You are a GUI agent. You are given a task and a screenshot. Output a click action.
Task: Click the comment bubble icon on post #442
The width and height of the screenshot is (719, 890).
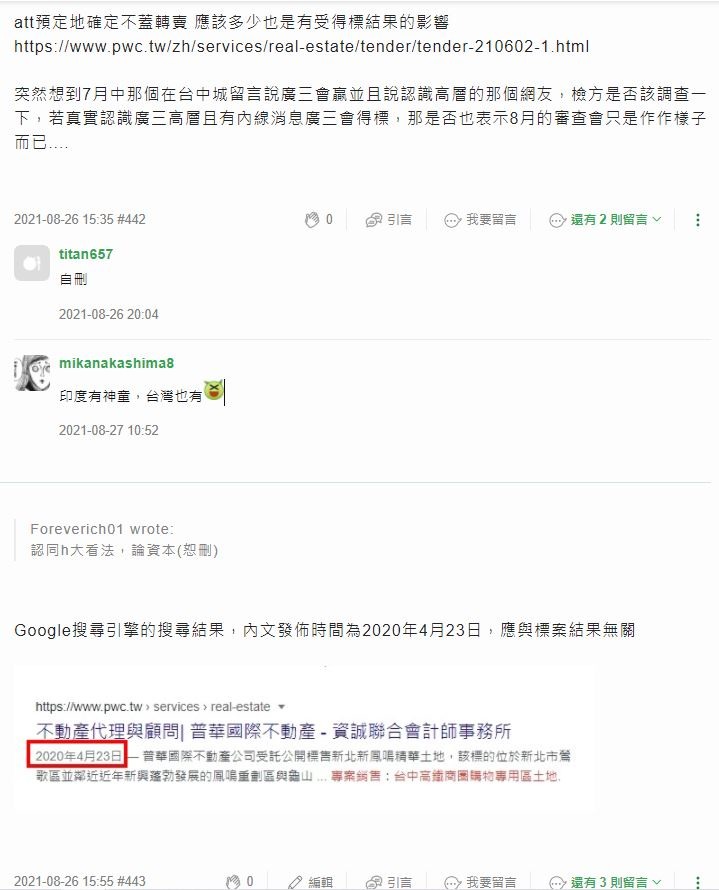(452, 220)
